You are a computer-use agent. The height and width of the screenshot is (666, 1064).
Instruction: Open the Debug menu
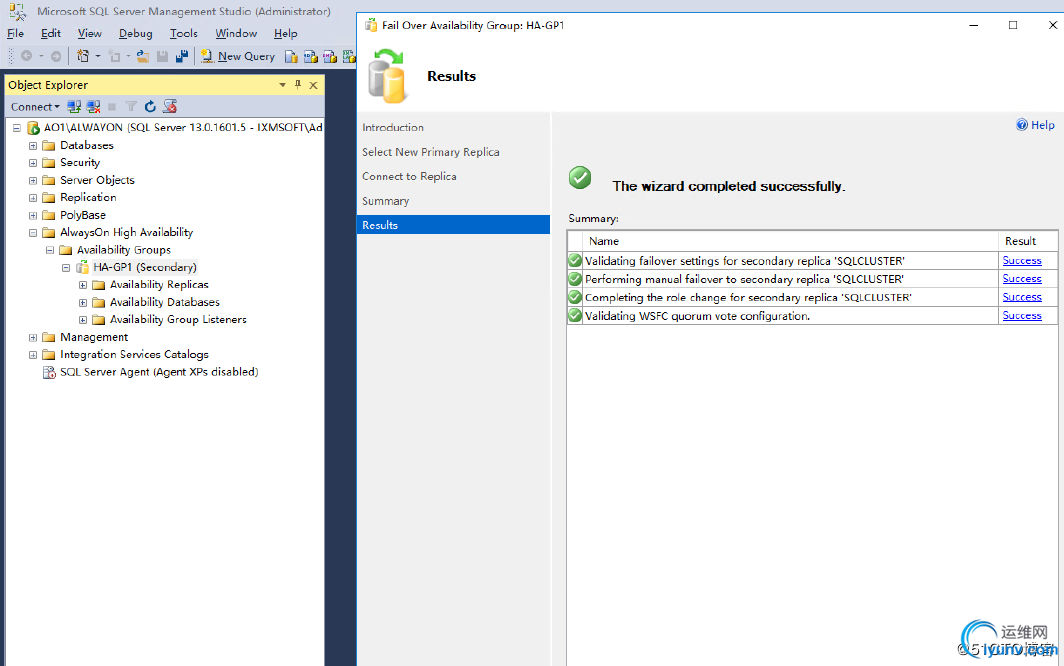[136, 33]
